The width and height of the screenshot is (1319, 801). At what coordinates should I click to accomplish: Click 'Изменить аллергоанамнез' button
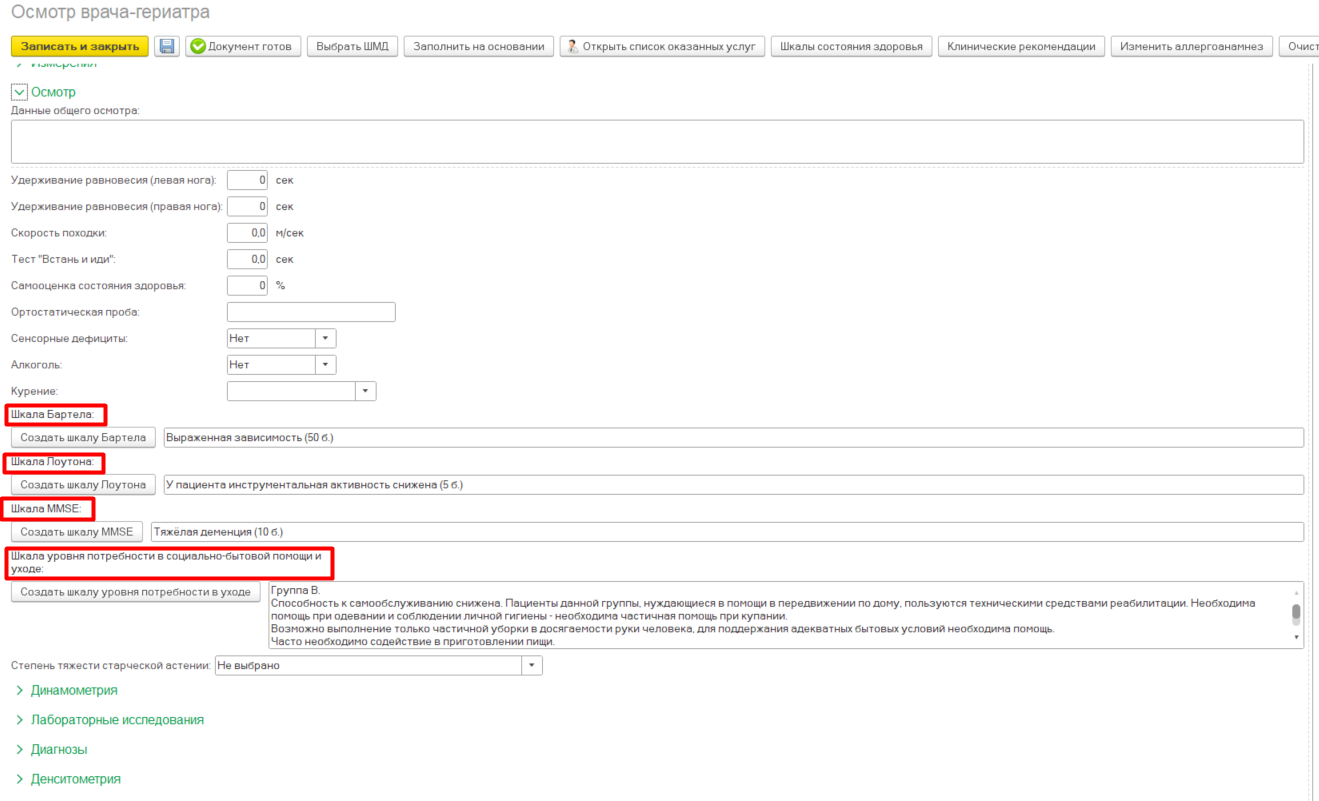[1192, 46]
